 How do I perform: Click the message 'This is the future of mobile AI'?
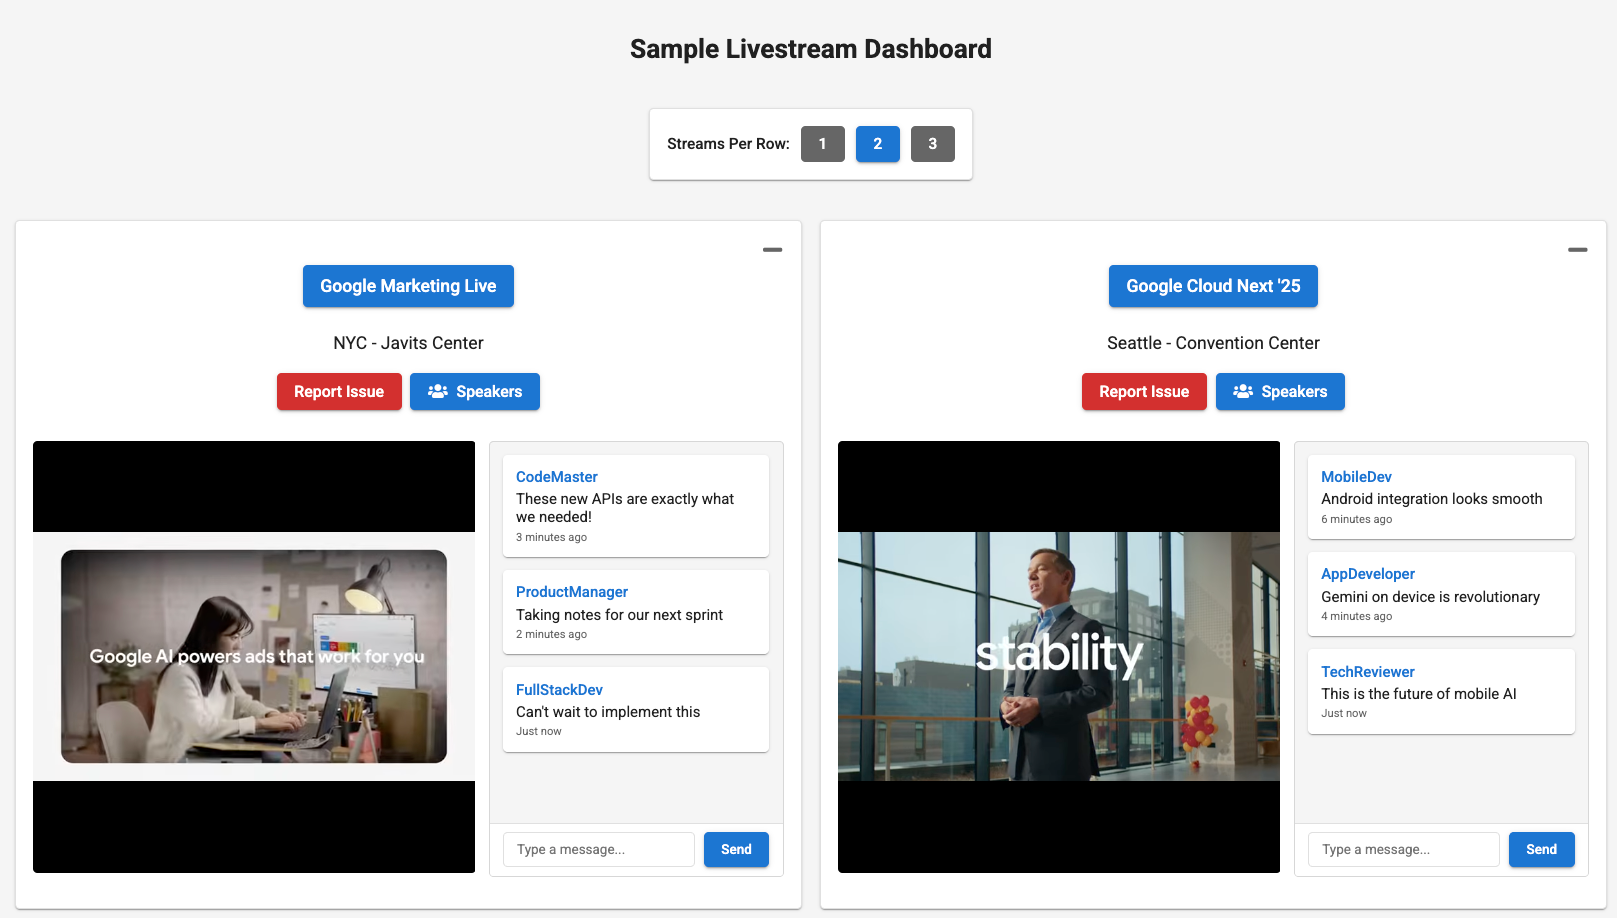(x=1418, y=694)
